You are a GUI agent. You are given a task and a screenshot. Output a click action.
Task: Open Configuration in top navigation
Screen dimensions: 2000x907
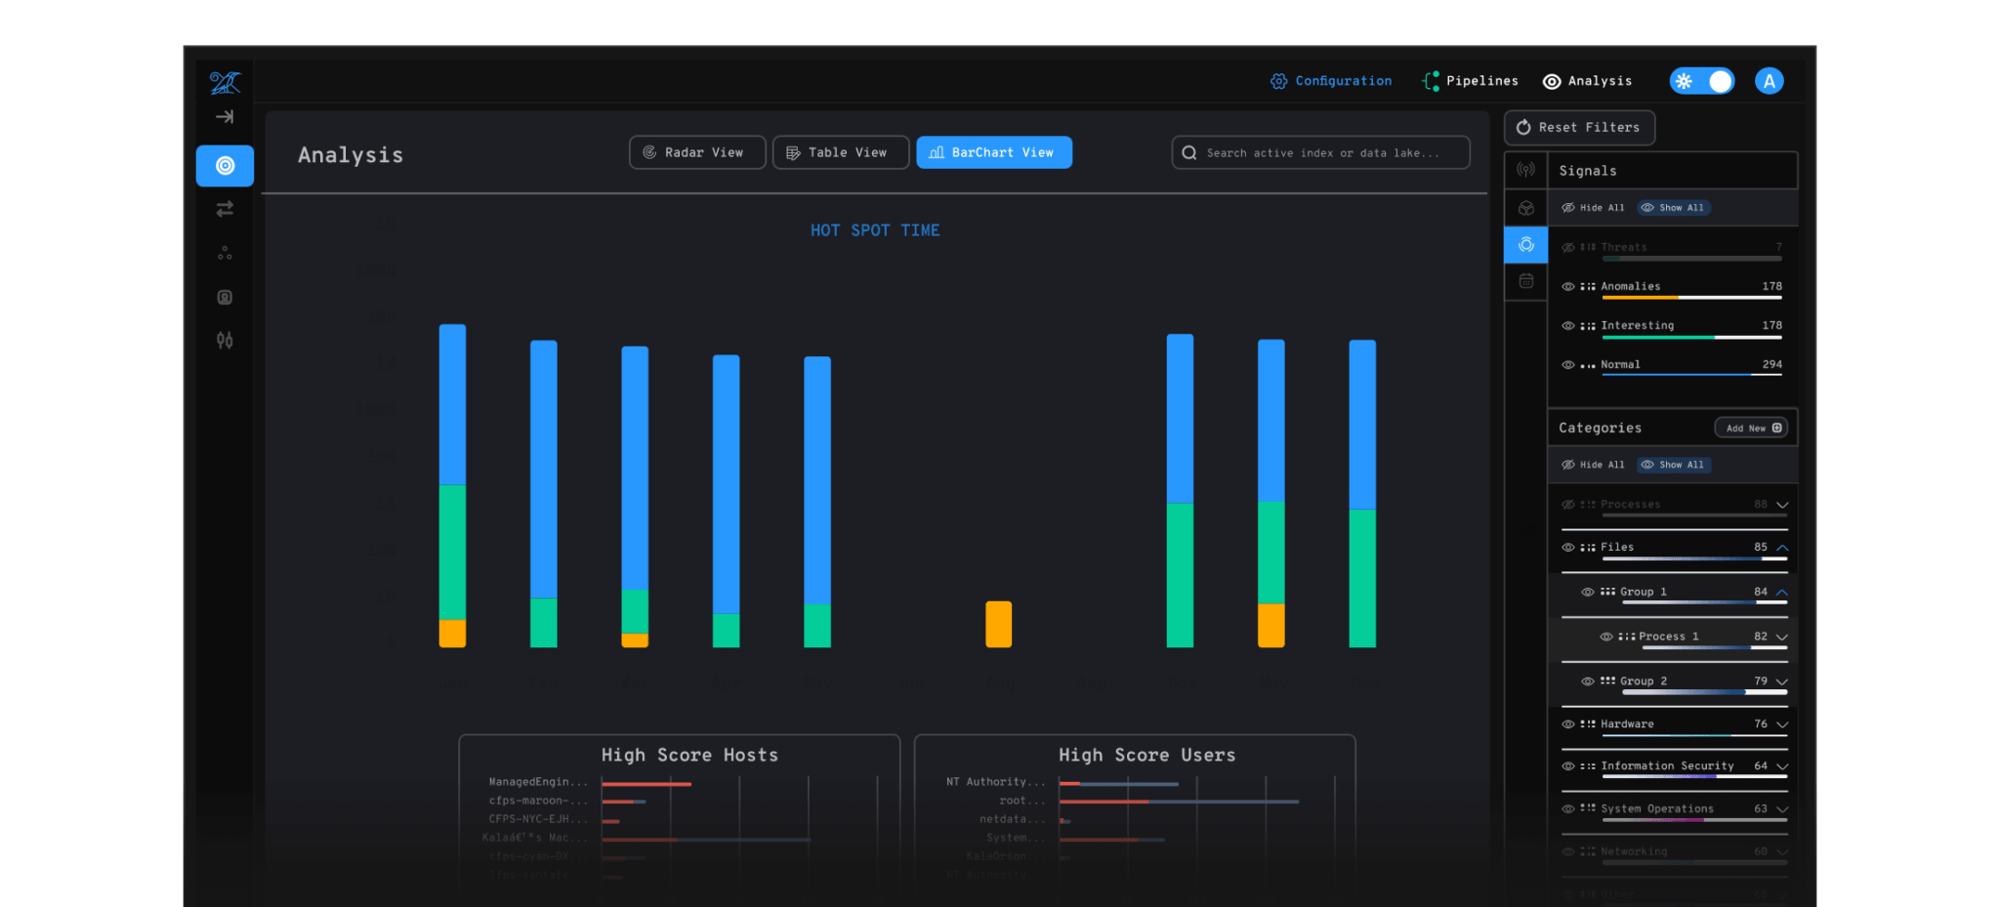[1331, 81]
